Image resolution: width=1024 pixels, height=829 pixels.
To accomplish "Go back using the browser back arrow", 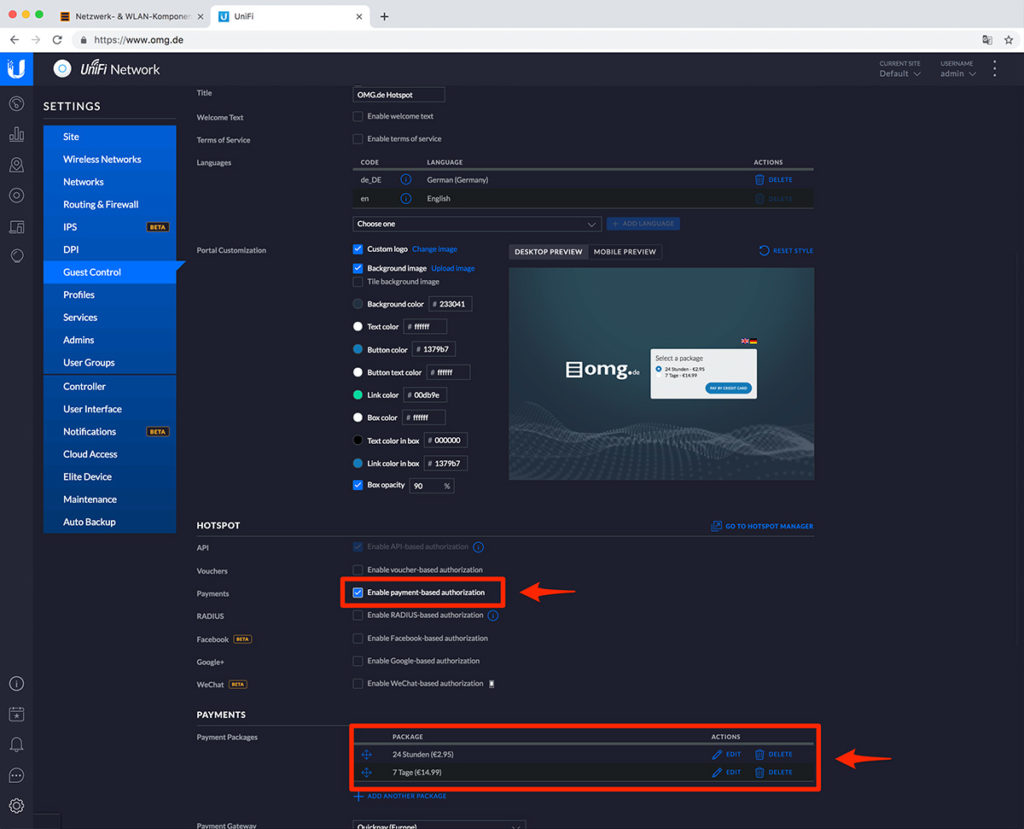I will (14, 40).
